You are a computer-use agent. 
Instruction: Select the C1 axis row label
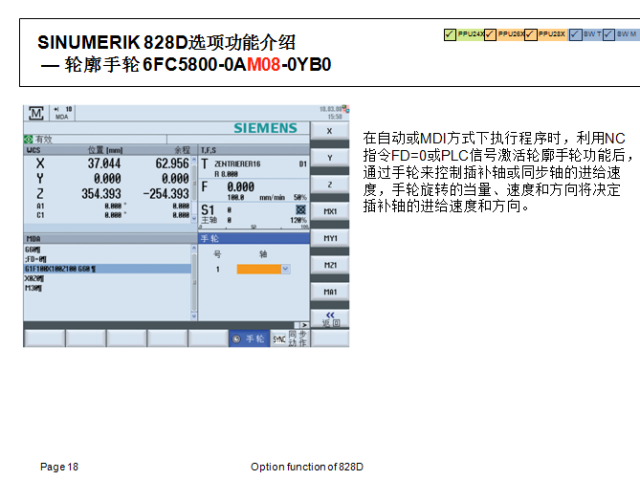point(40,215)
